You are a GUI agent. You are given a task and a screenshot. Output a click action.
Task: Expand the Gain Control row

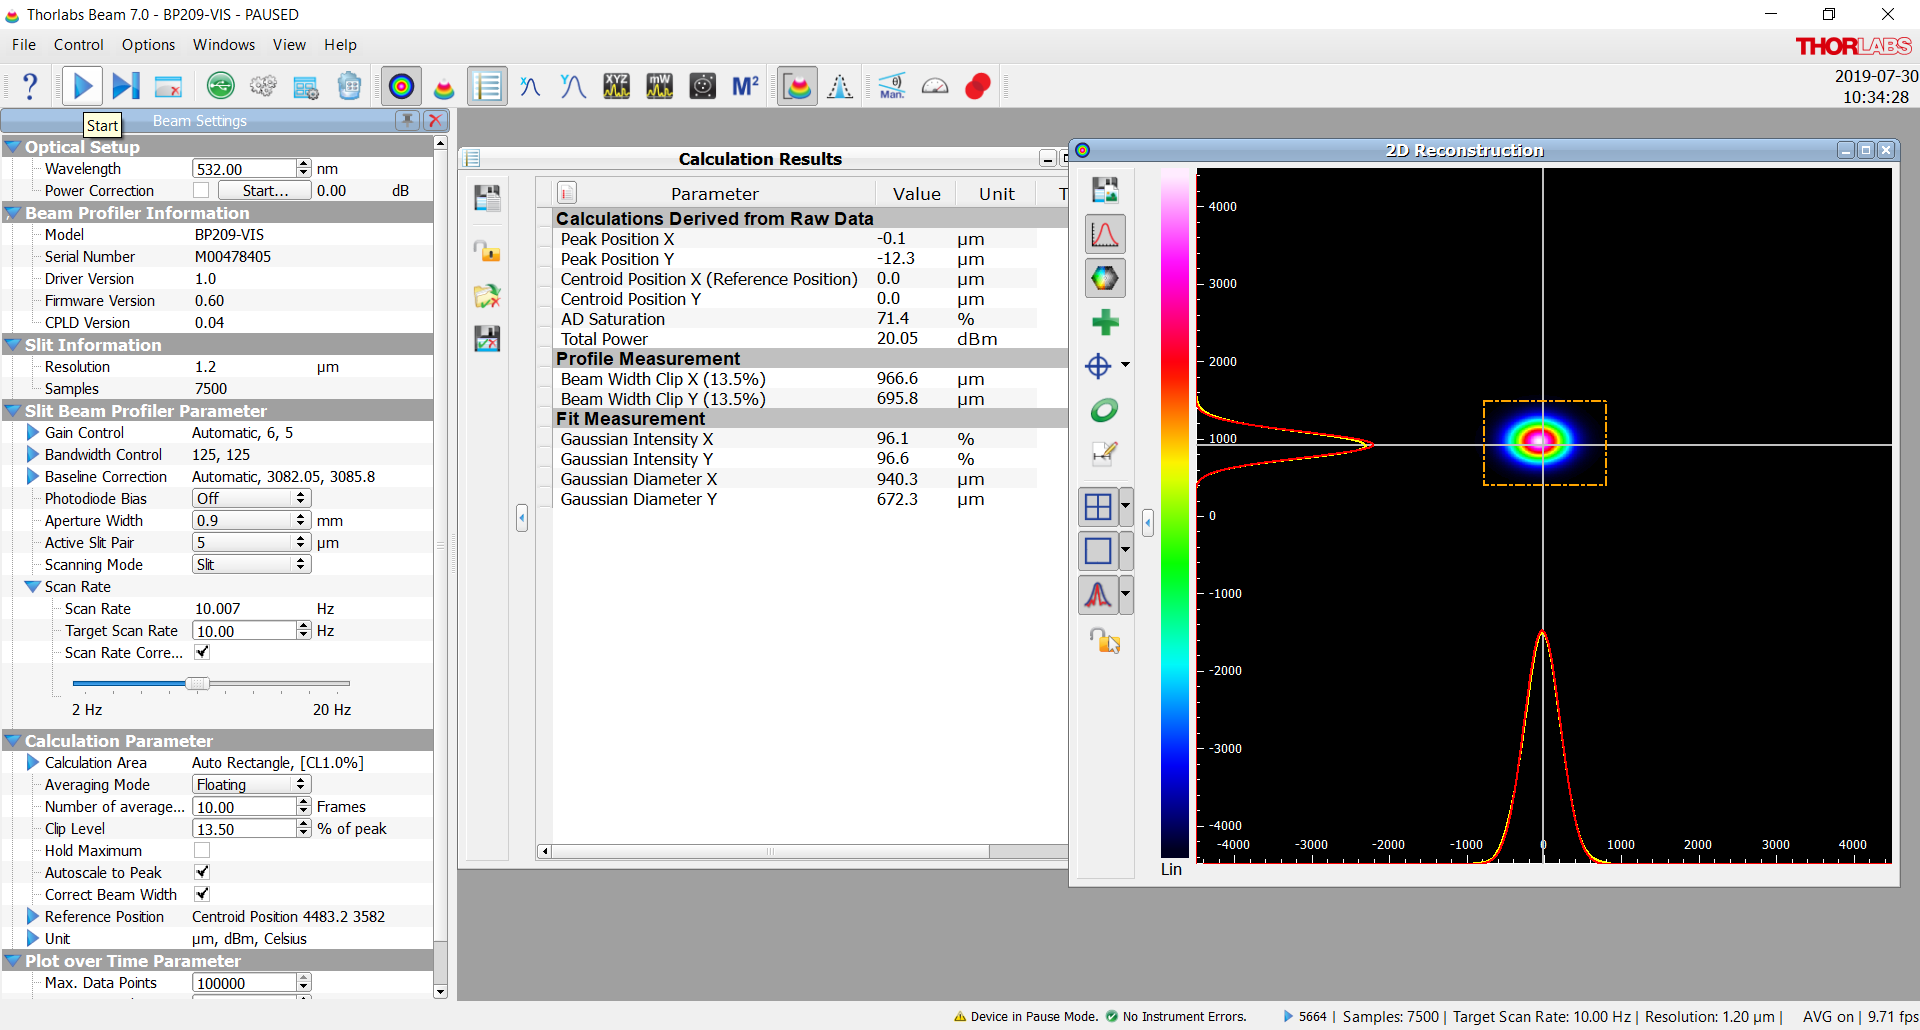tap(33, 433)
